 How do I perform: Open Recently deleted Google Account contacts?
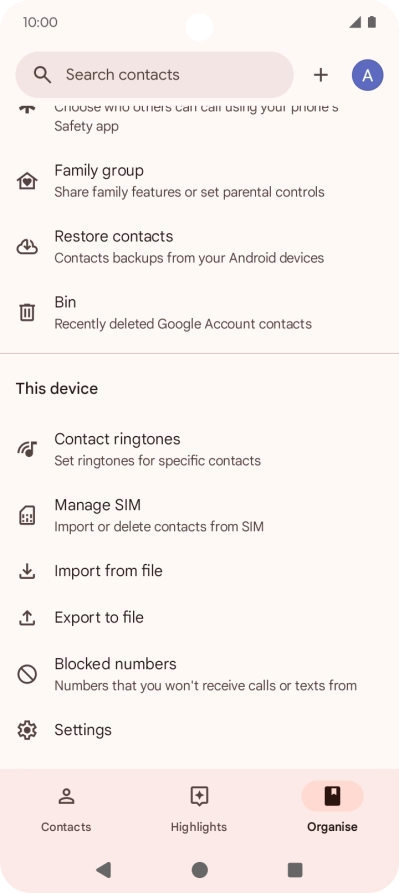click(x=183, y=324)
